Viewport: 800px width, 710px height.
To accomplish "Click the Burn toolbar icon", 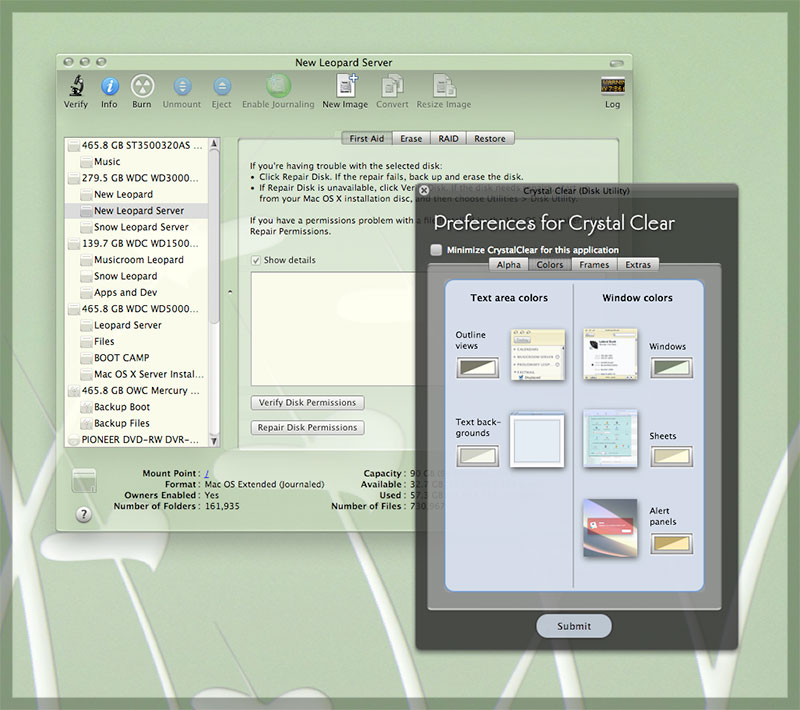I will (x=142, y=86).
